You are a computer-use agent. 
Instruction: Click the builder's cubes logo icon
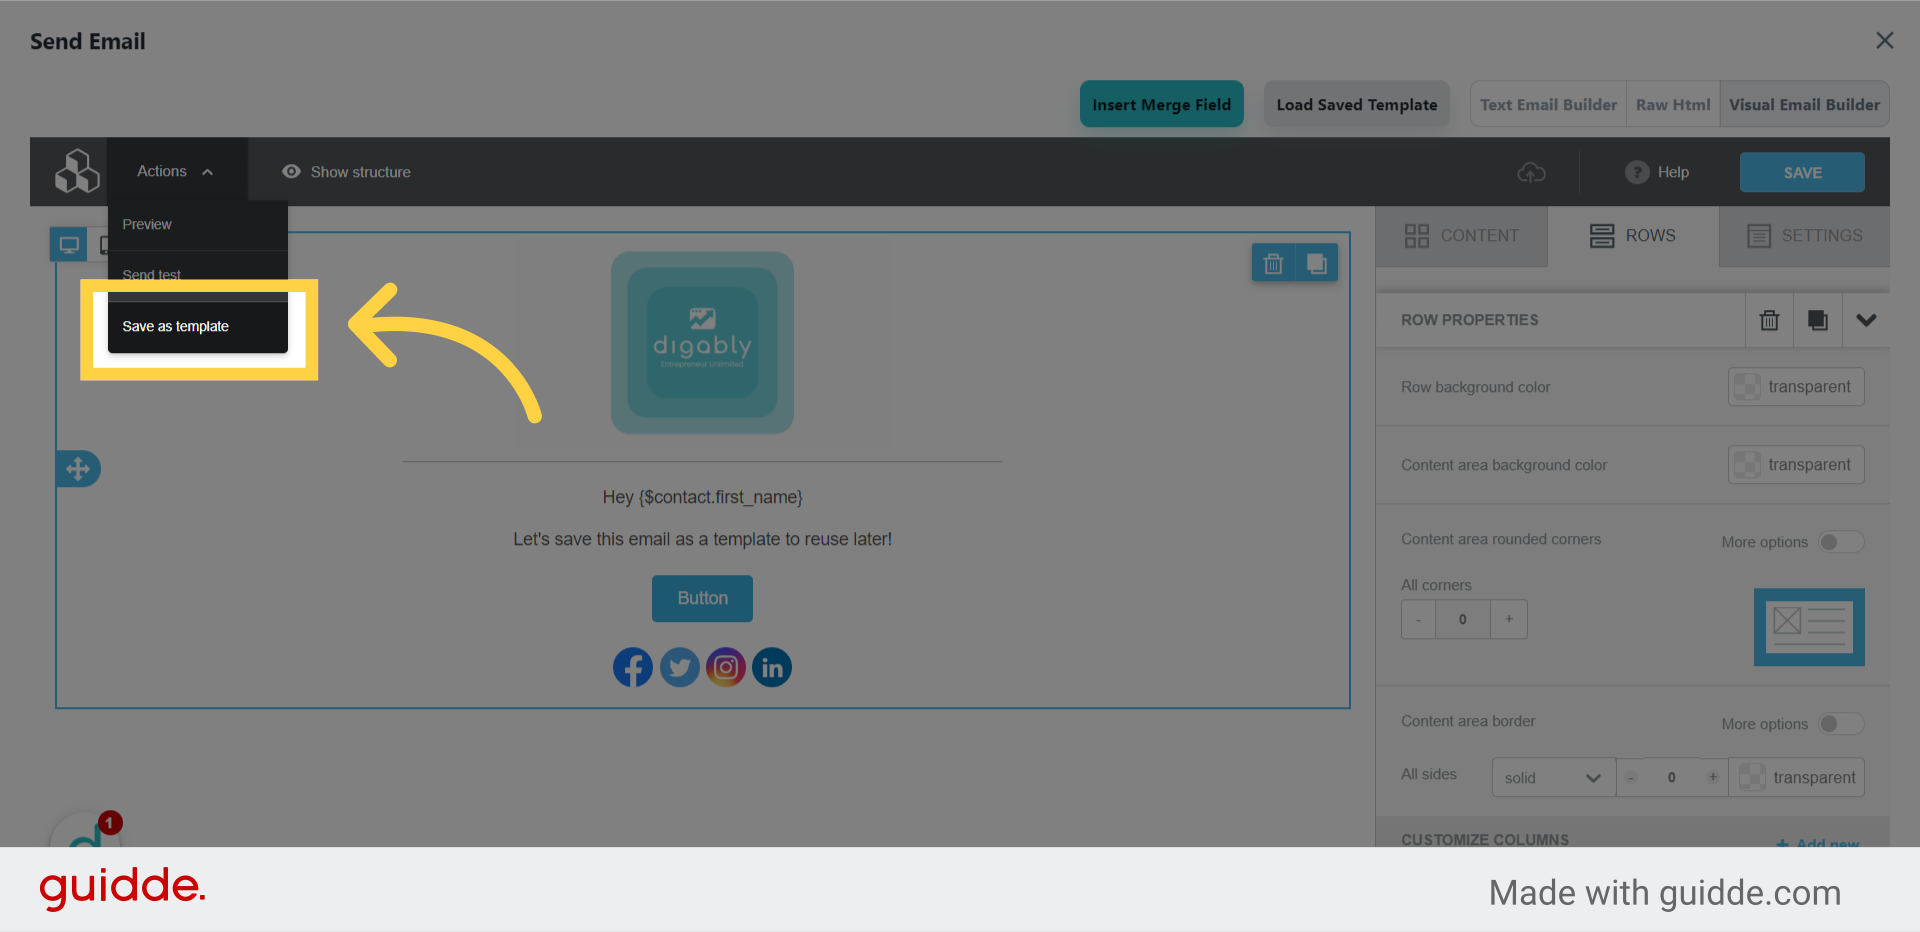[x=77, y=172]
